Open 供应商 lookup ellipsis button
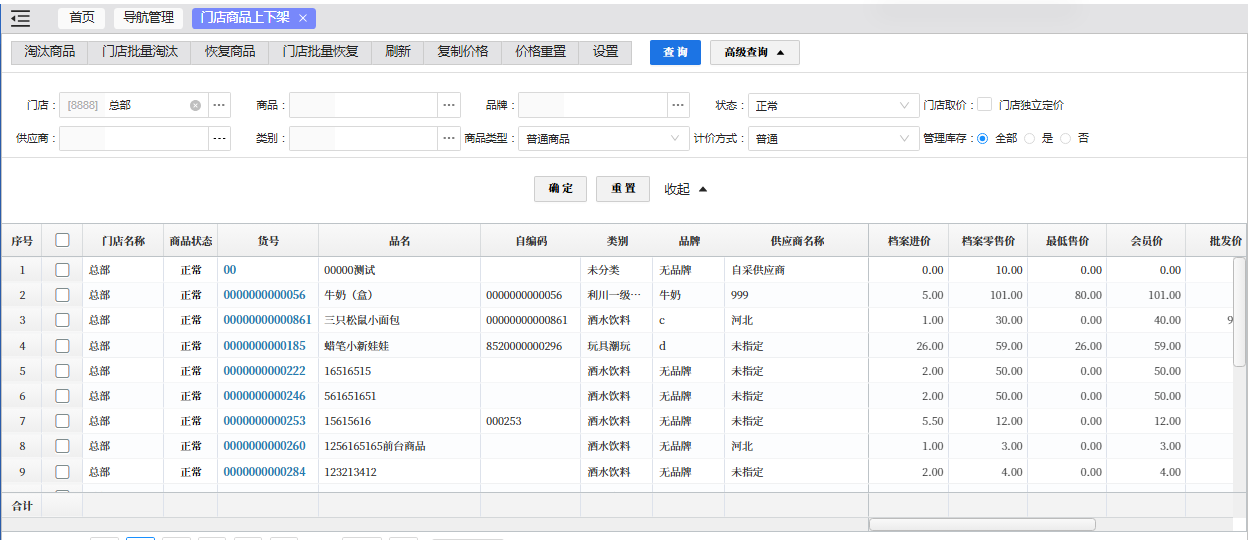This screenshot has width=1248, height=540. pos(220,139)
